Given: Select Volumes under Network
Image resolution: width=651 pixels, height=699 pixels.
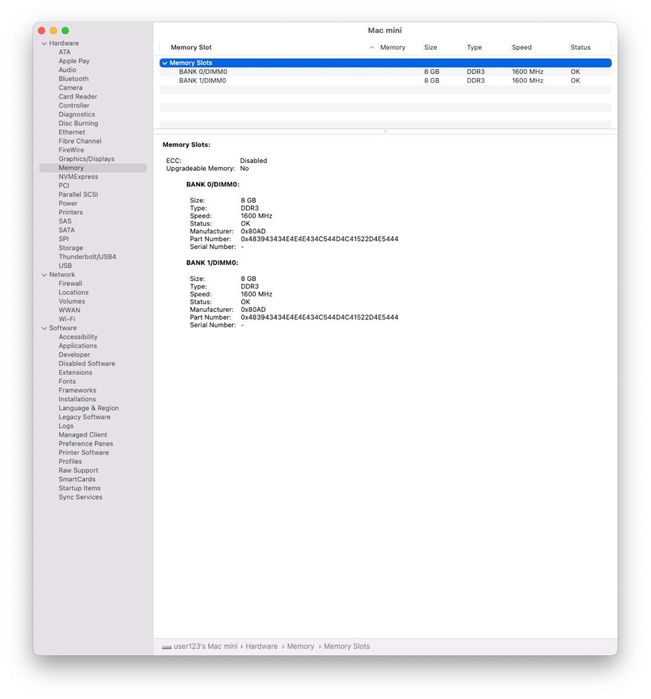Looking at the screenshot, I should point(71,302).
